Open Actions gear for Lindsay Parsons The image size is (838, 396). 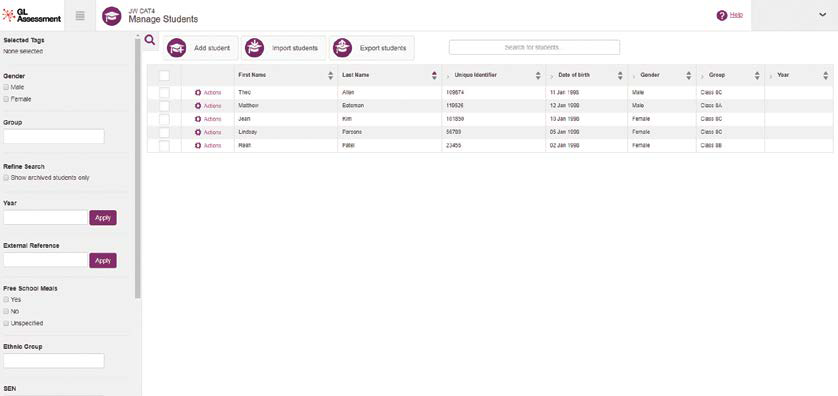coord(198,132)
